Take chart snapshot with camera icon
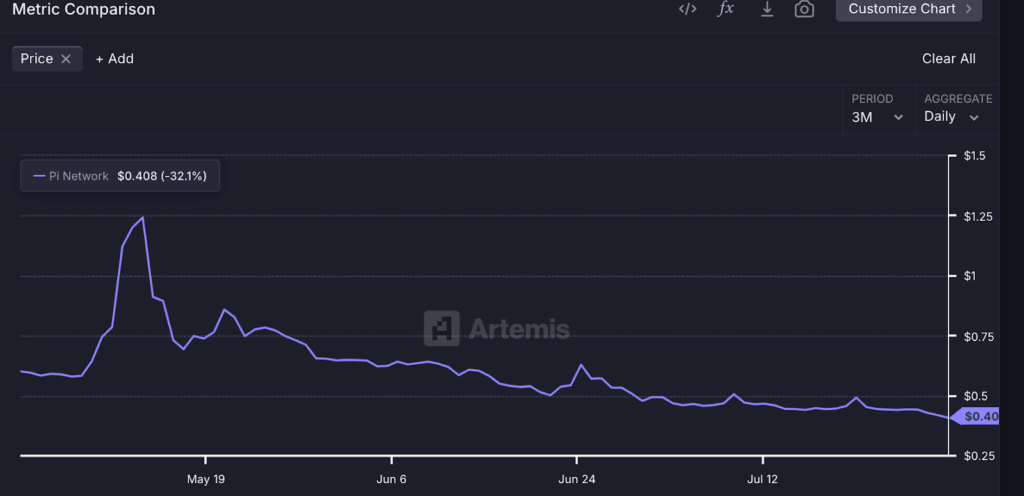The width and height of the screenshot is (1024, 496). [x=804, y=9]
